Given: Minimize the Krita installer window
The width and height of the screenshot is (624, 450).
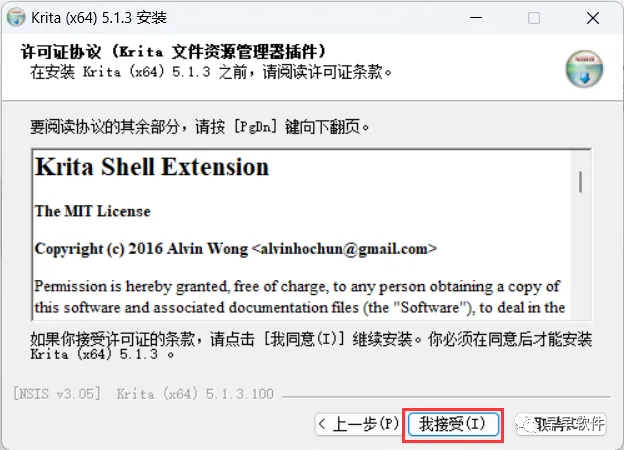Looking at the screenshot, I should pyautogui.click(x=476, y=18).
